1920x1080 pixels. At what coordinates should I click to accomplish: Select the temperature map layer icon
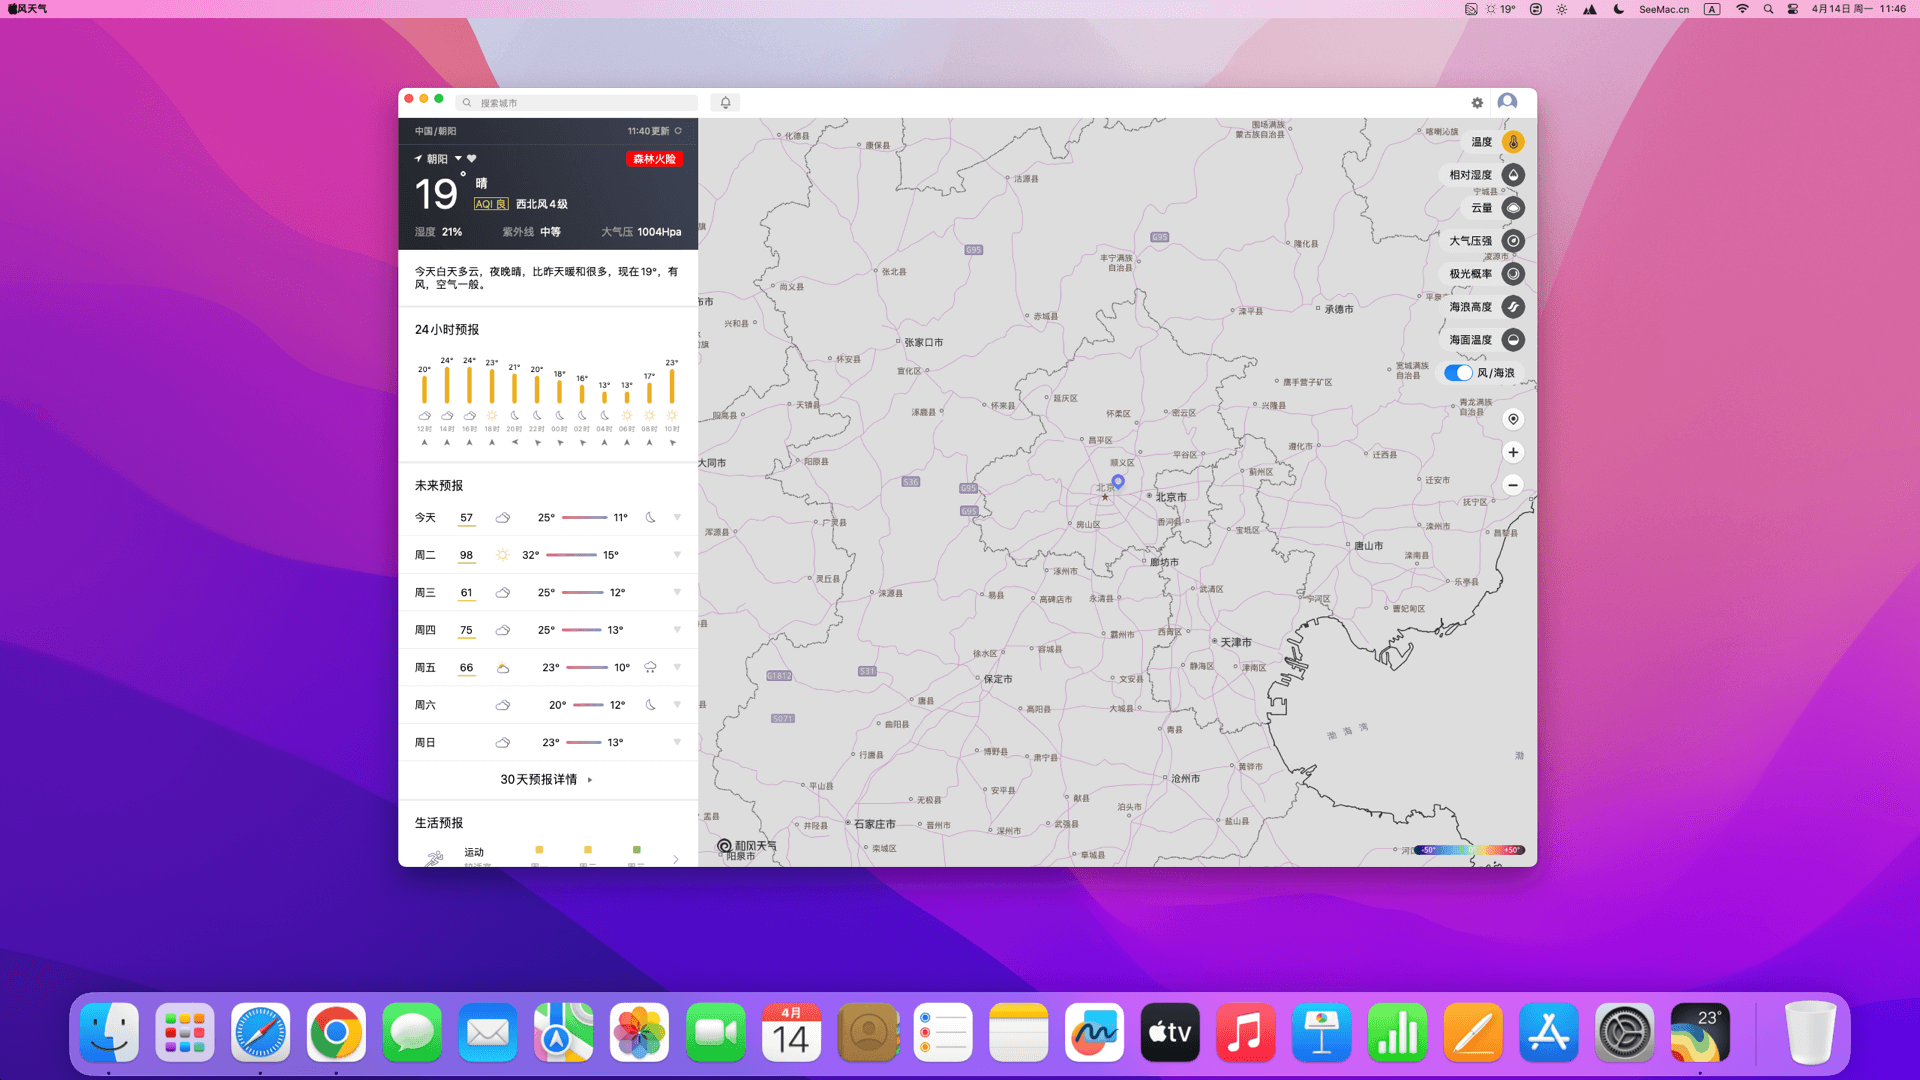1513,142
